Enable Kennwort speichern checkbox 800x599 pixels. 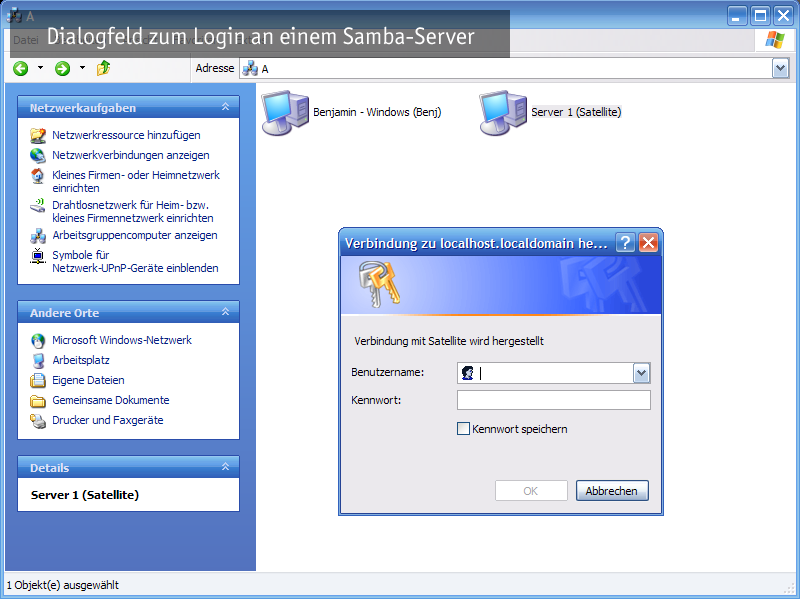click(463, 429)
